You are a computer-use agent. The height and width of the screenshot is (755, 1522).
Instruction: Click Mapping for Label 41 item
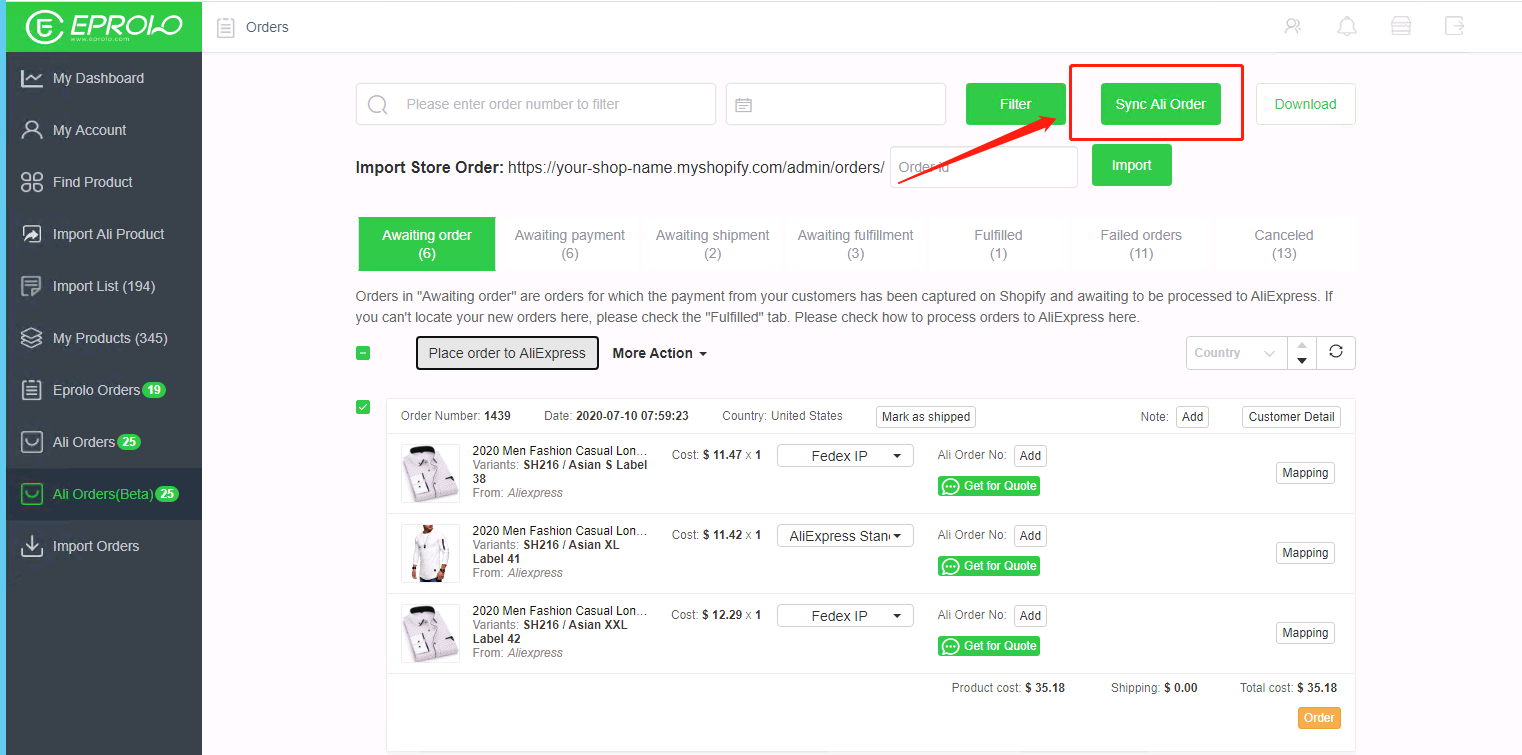[1305, 553]
